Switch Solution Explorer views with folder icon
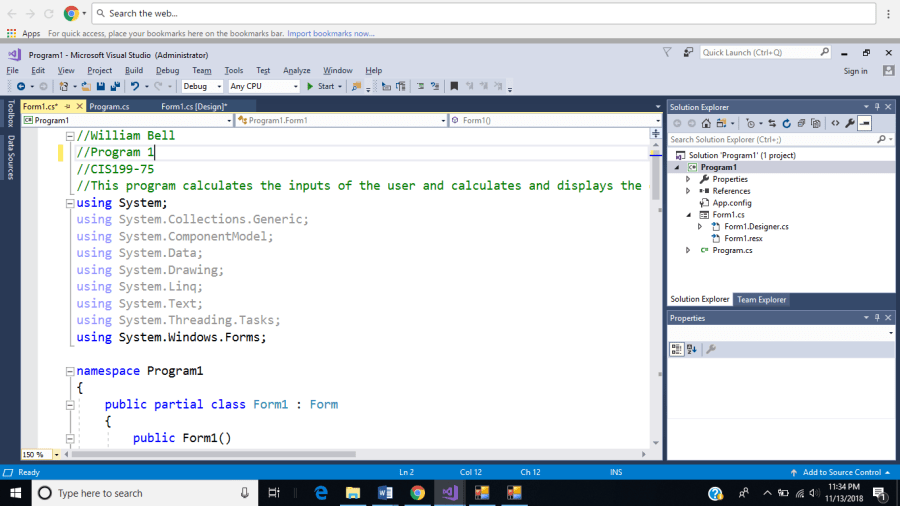900x506 pixels. [x=721, y=123]
